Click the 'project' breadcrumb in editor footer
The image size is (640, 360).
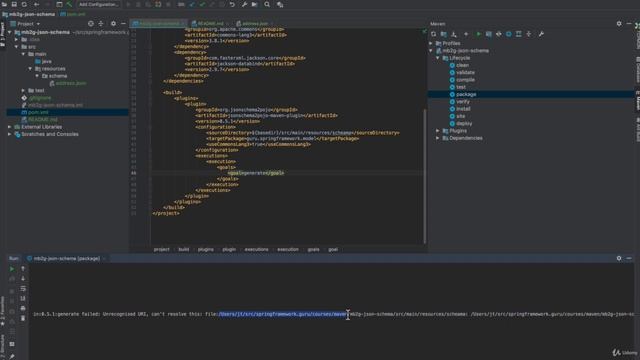(x=162, y=249)
